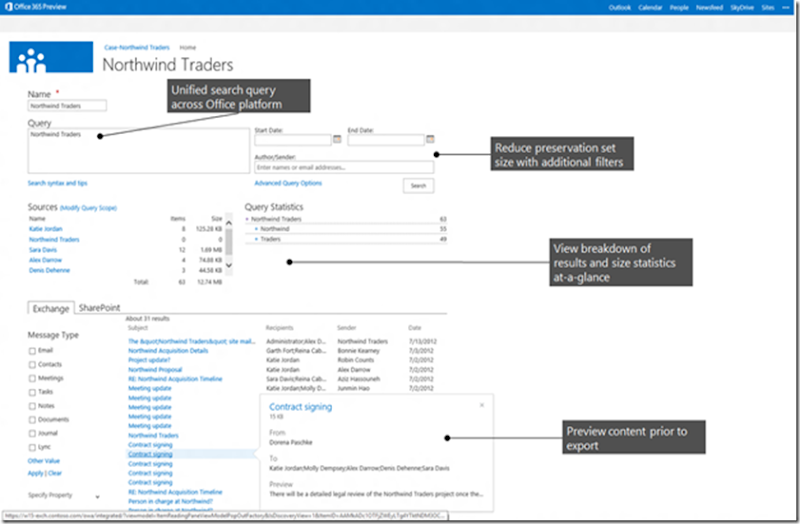Click the Modify Query Scope link
Screen dimensions: 800x524
tap(89, 208)
